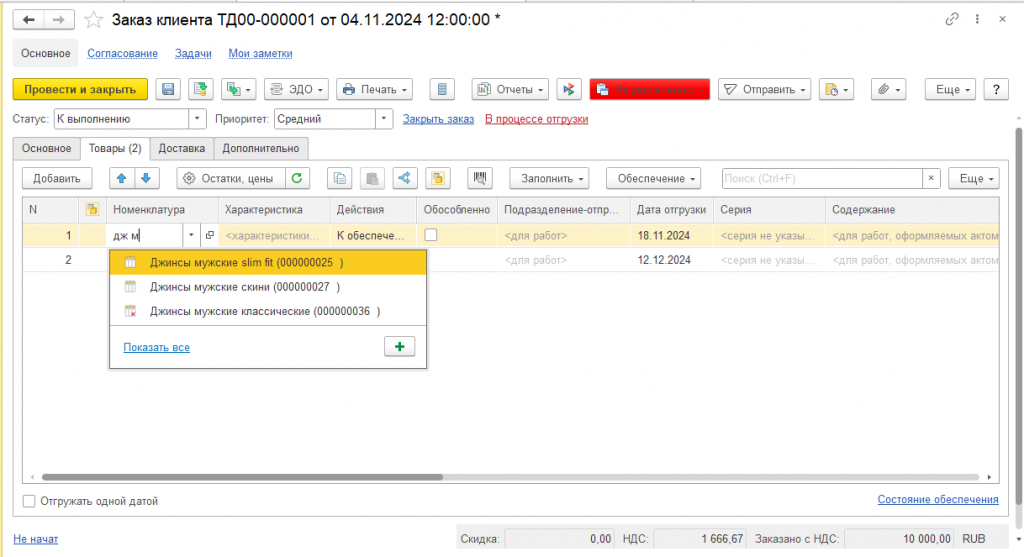The height and width of the screenshot is (557, 1024).
Task: Switch to the Товары (2) tab
Action: point(115,148)
